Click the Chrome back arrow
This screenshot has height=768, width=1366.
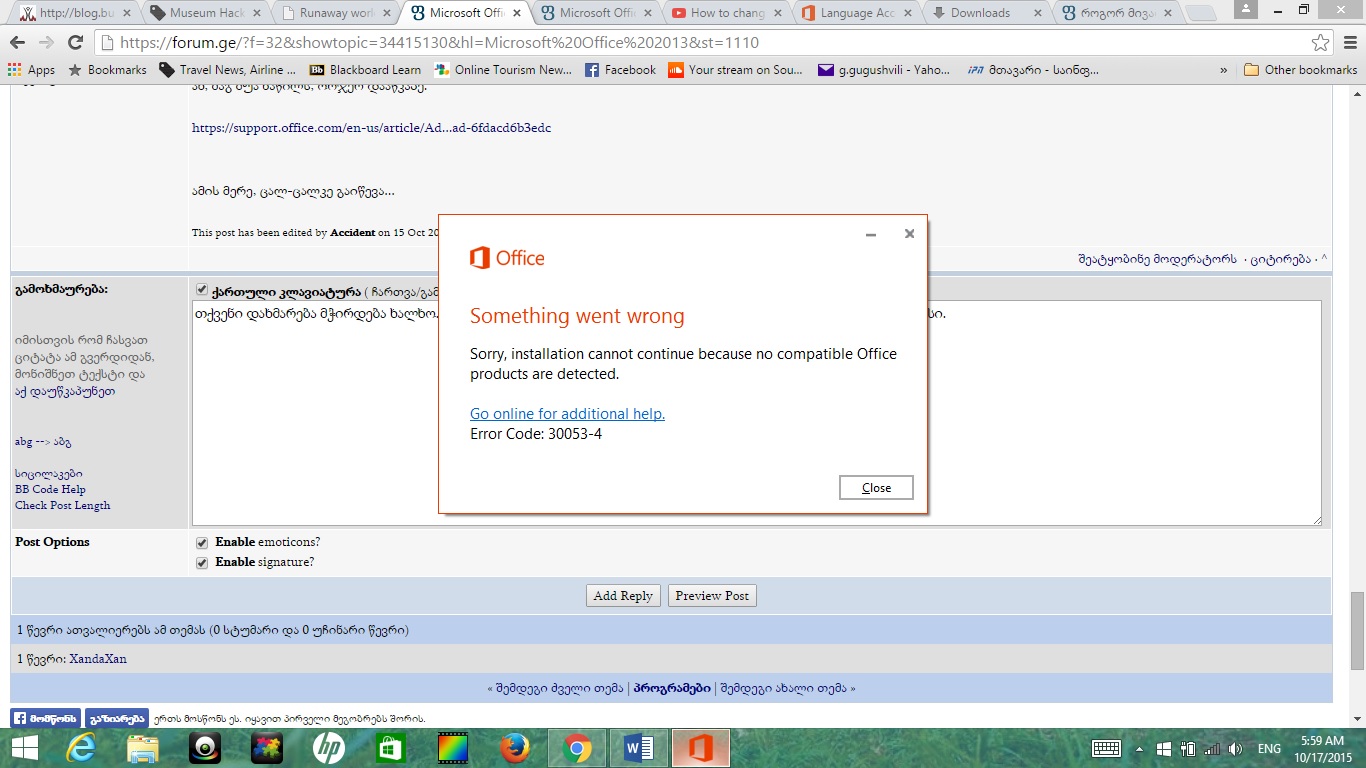click(18, 43)
